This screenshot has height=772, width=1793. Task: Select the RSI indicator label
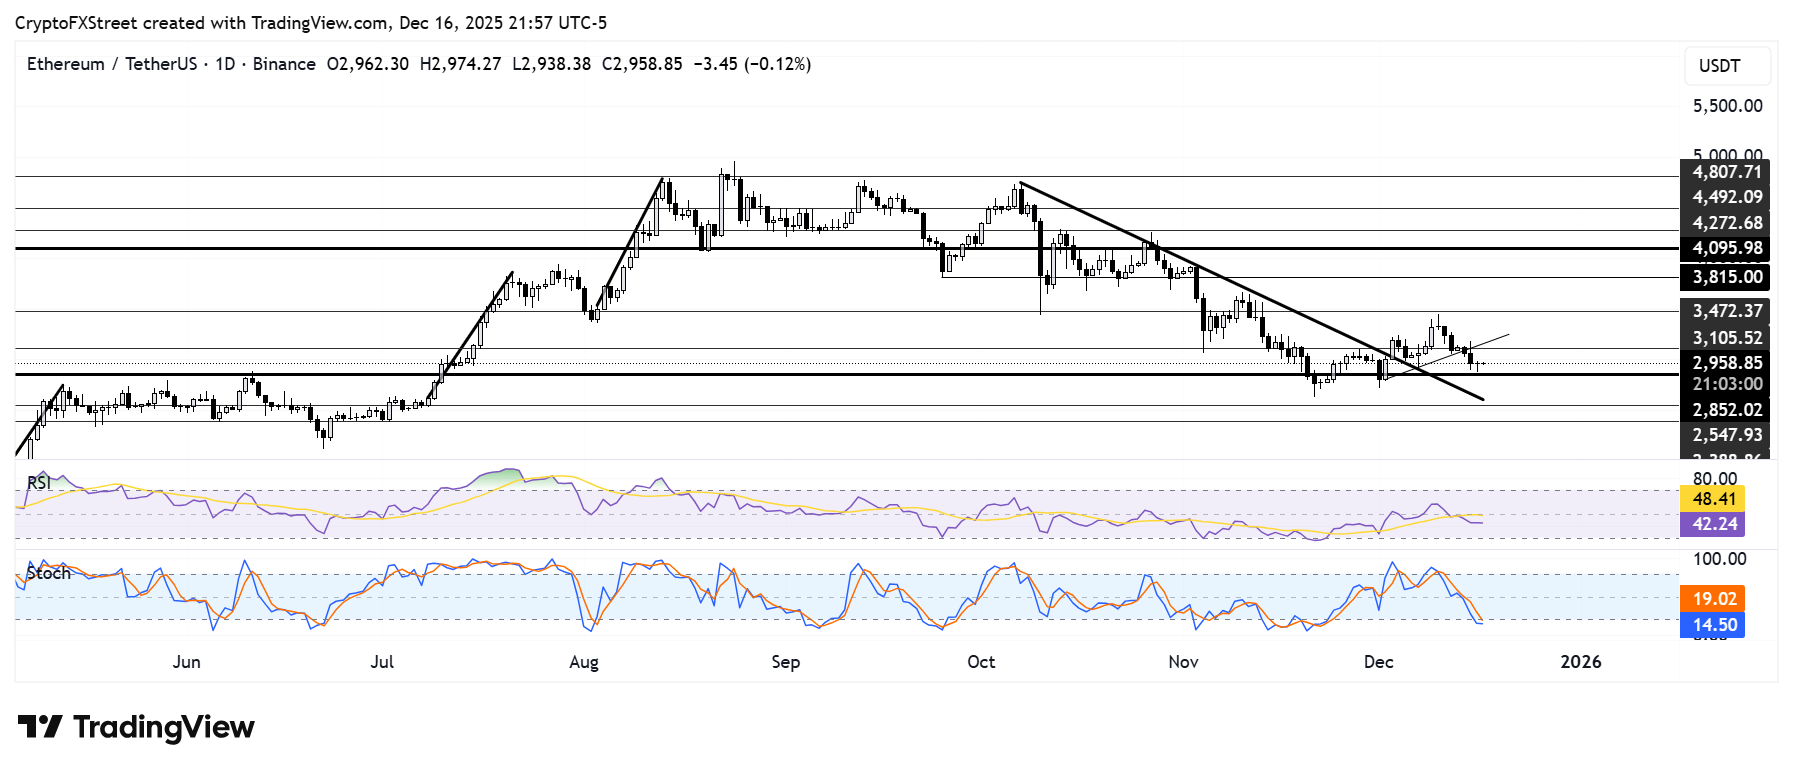tap(39, 483)
